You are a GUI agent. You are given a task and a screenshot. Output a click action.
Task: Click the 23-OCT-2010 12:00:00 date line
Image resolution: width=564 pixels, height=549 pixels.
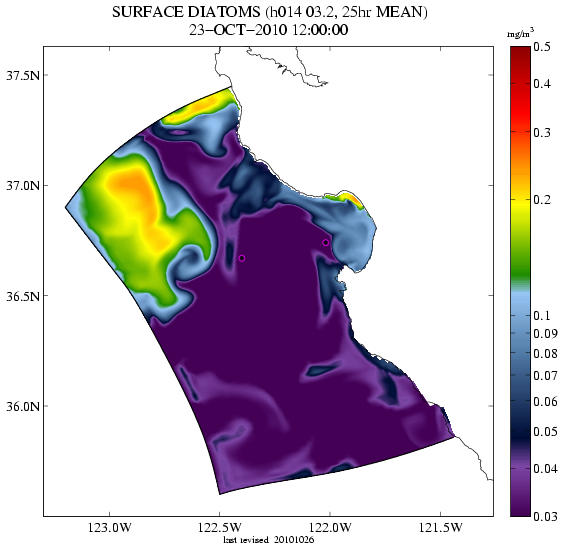point(269,30)
